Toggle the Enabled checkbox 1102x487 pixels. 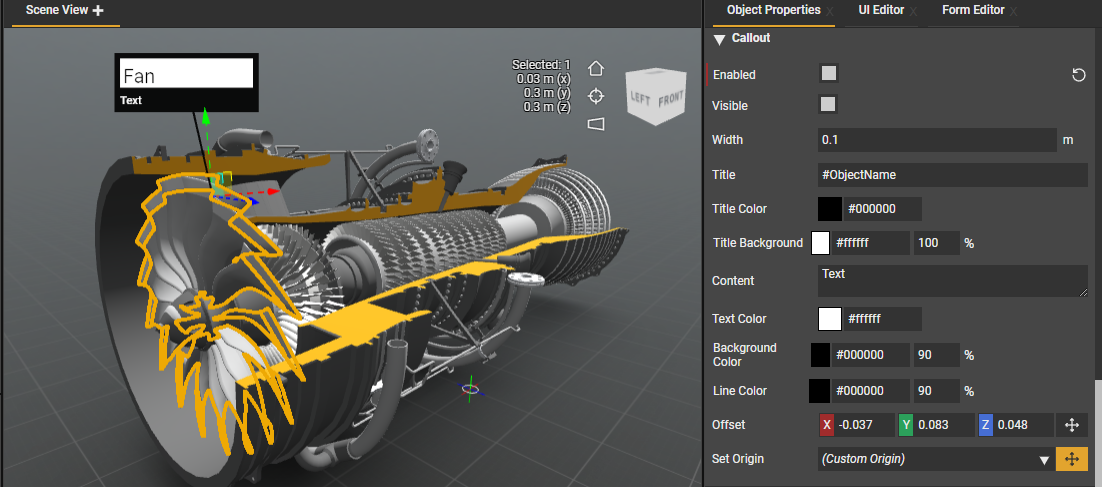tap(828, 73)
